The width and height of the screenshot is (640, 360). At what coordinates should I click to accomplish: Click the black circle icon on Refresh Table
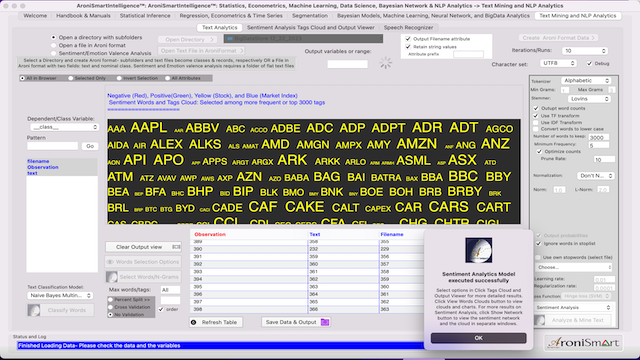click(x=194, y=322)
